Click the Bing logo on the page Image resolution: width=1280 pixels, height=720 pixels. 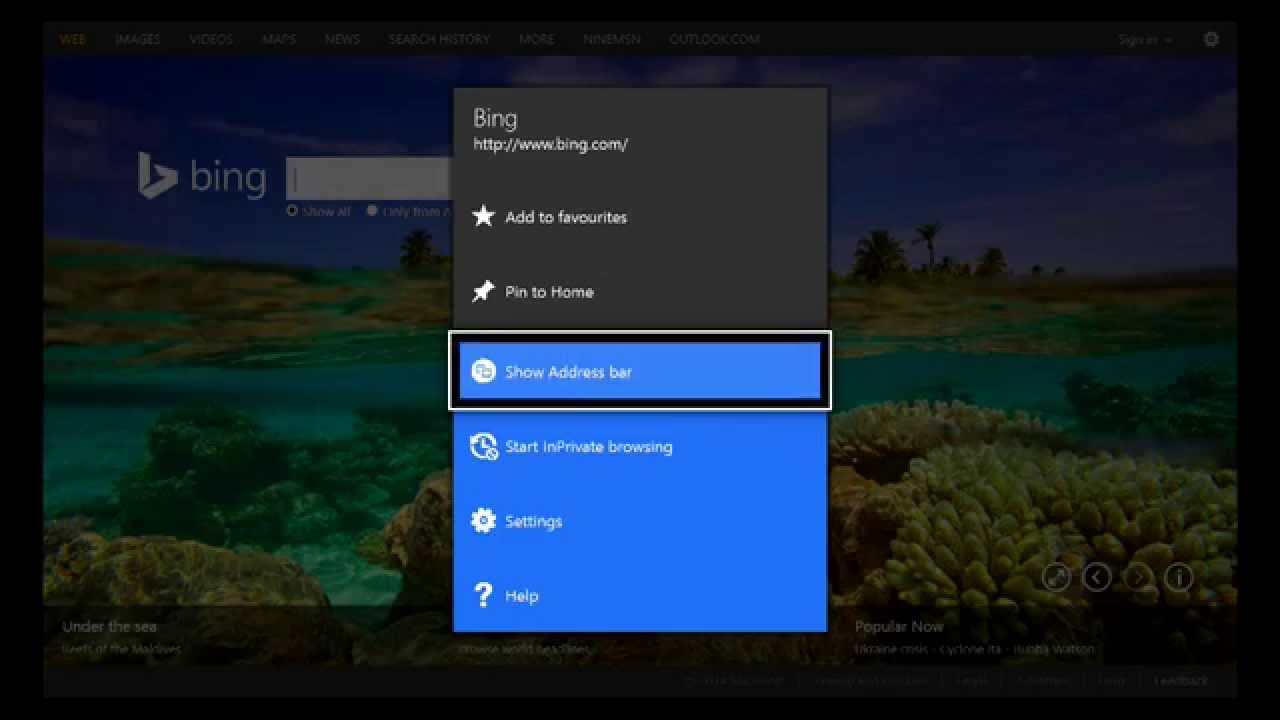click(202, 176)
